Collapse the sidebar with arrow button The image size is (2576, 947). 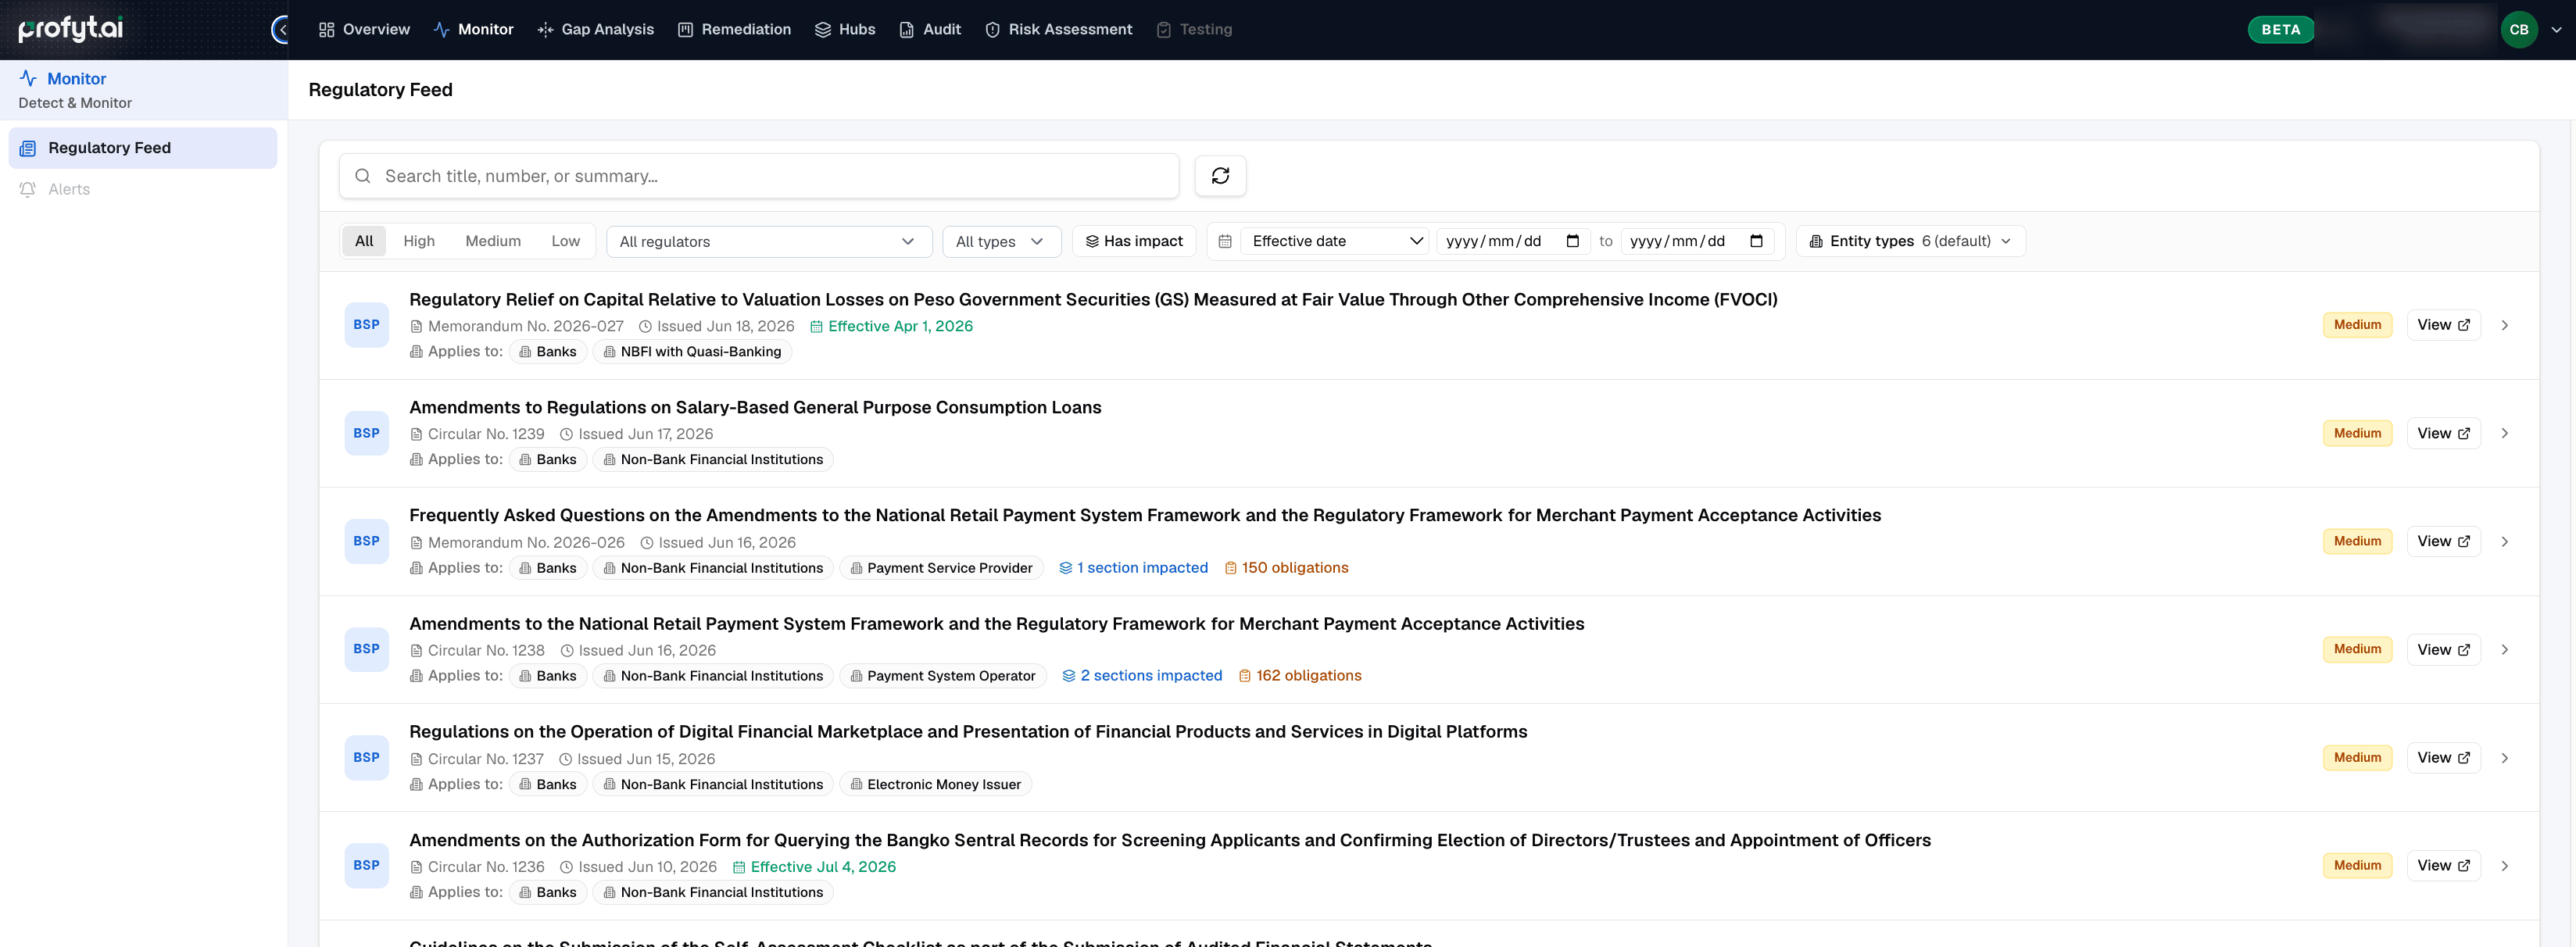pos(281,30)
